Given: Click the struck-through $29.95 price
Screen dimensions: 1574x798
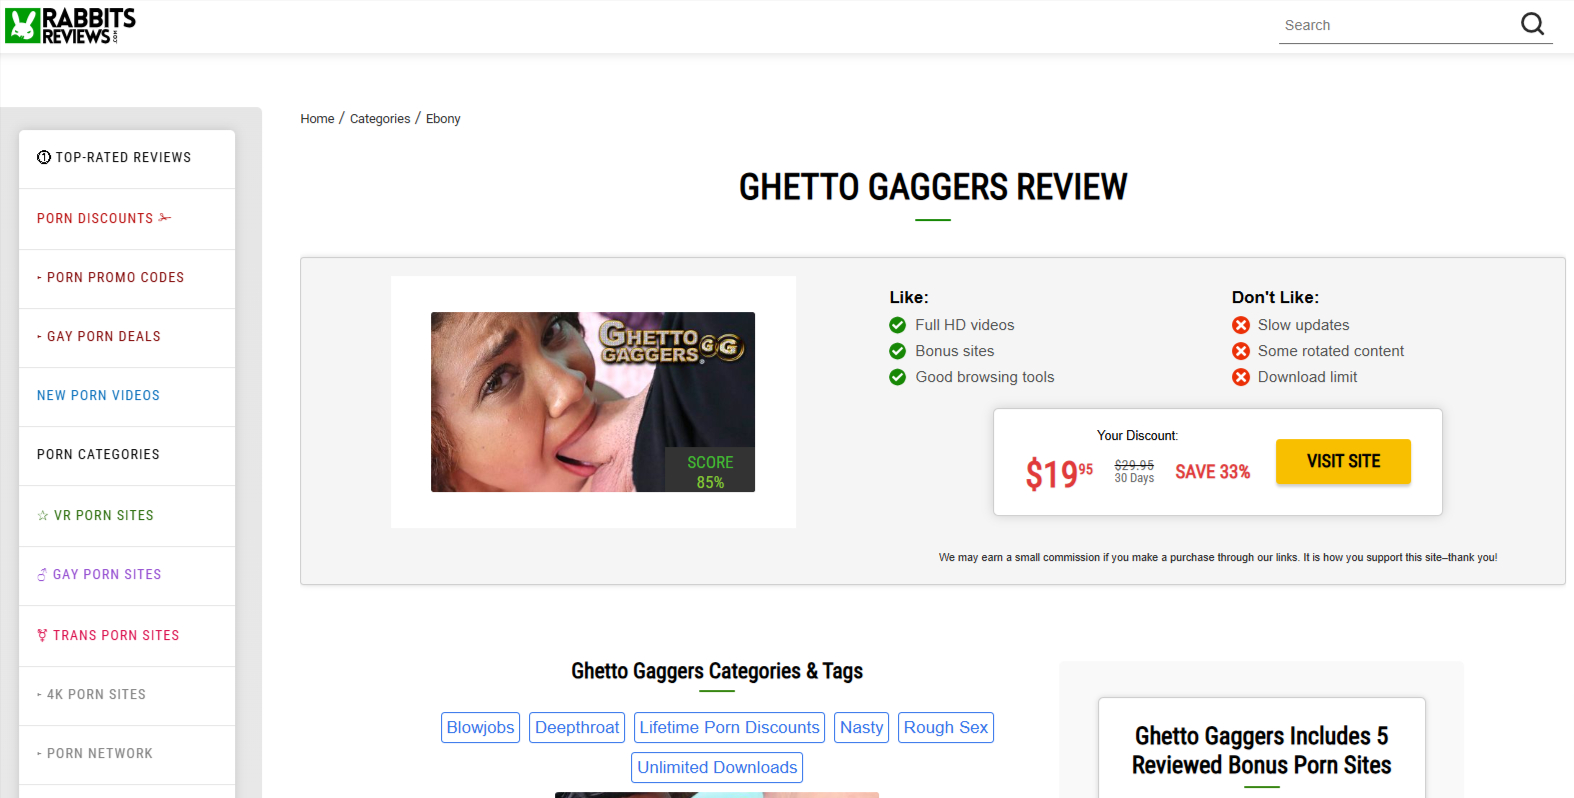Looking at the screenshot, I should tap(1134, 465).
